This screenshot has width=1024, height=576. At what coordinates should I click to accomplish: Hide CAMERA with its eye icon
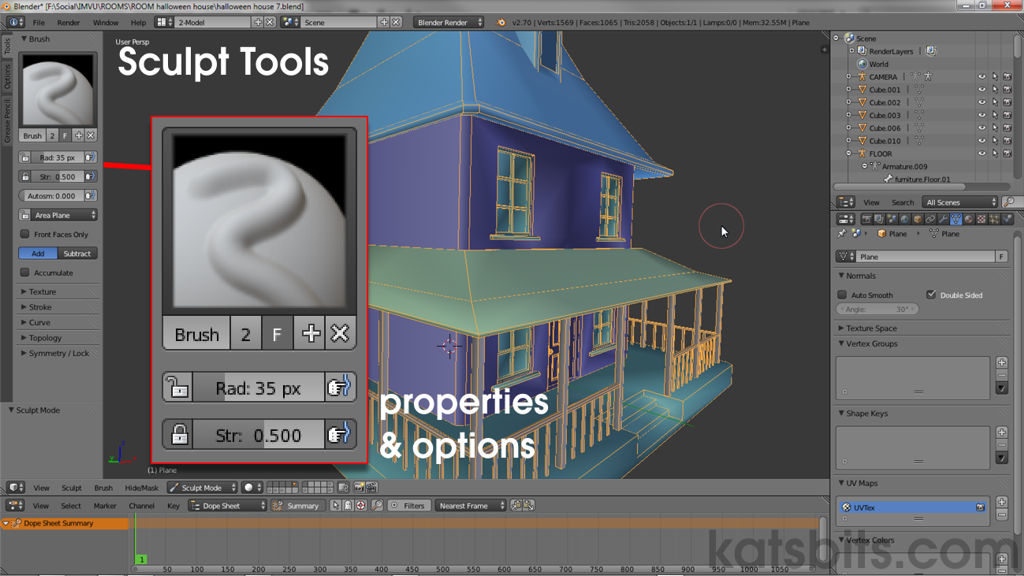click(982, 77)
